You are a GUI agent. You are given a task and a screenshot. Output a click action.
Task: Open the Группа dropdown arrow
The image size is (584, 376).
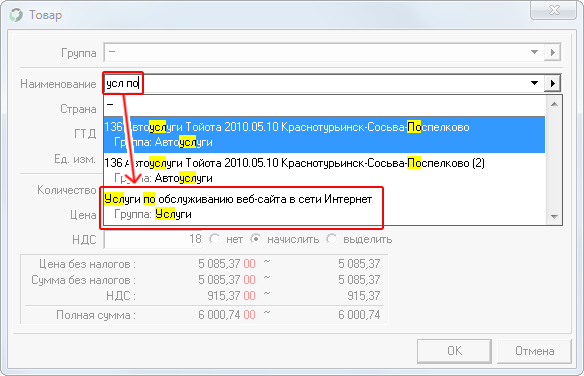(x=534, y=52)
